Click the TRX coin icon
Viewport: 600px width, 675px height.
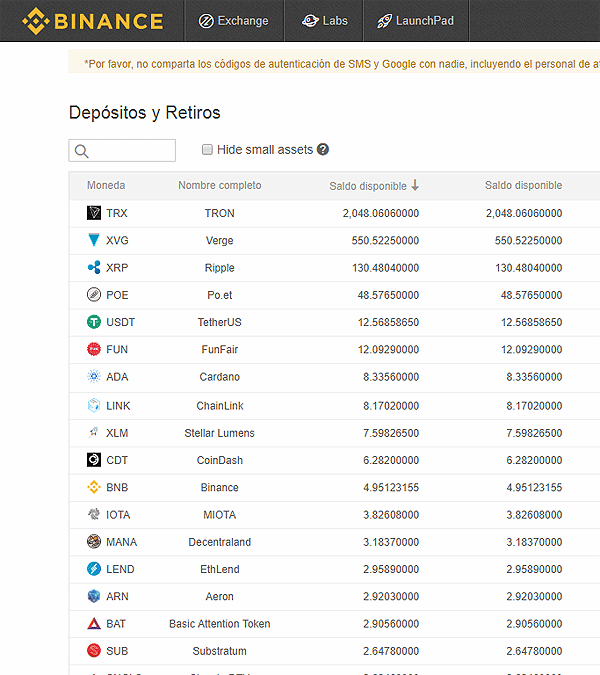94,213
